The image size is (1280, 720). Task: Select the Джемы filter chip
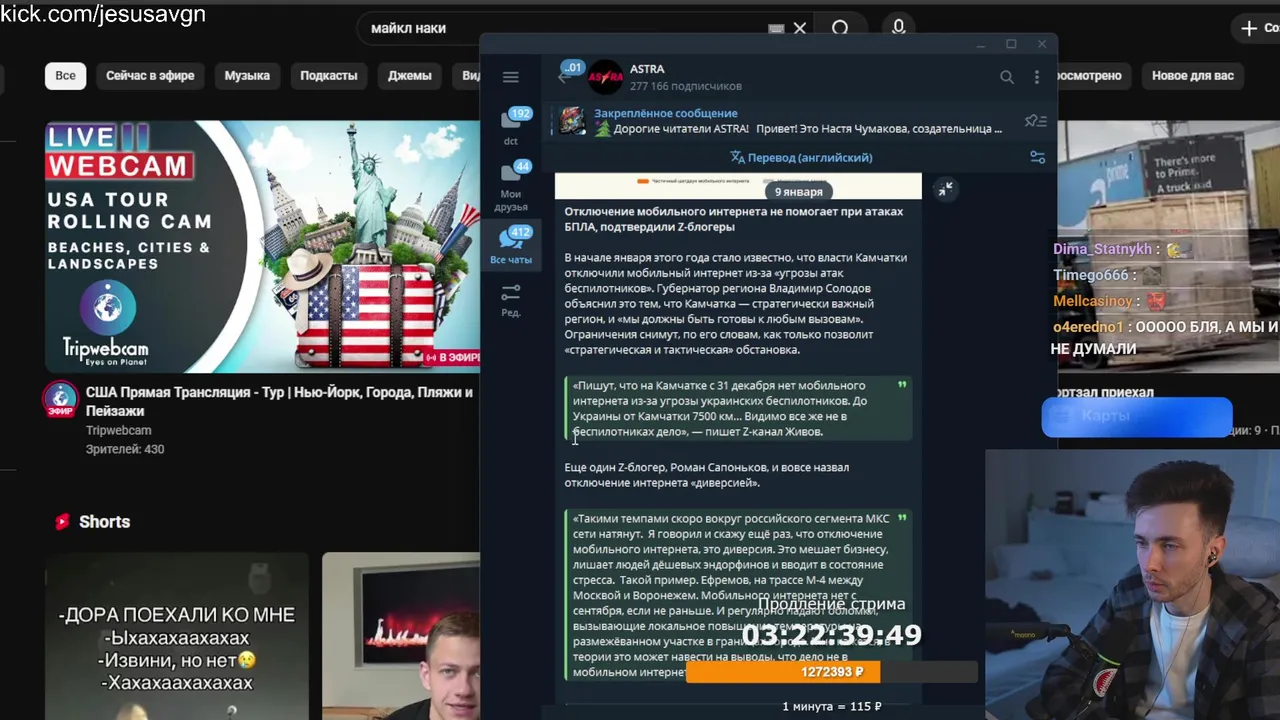pos(409,76)
